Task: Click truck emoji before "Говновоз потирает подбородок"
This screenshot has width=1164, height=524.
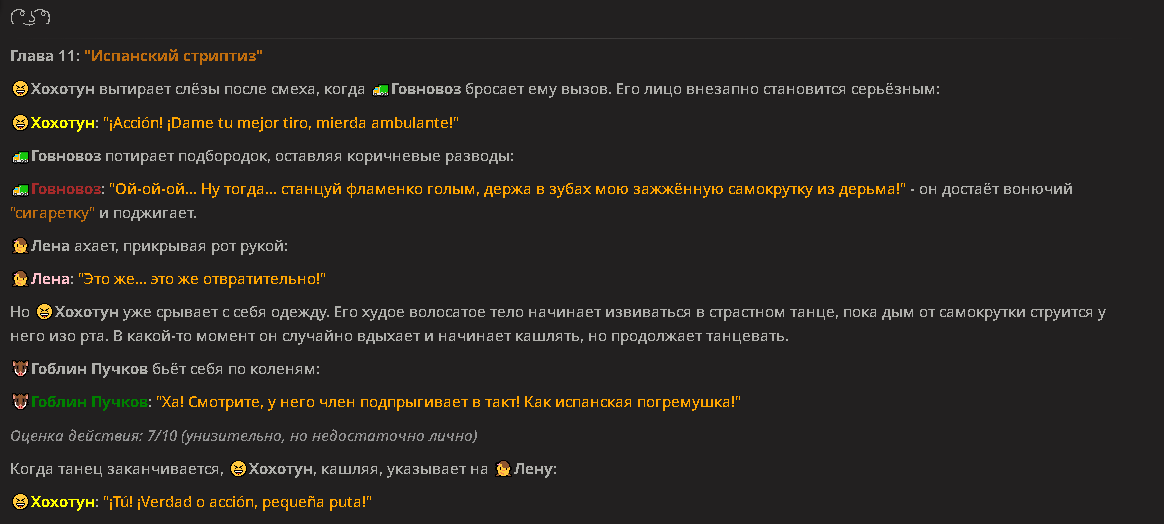Action: [20, 157]
